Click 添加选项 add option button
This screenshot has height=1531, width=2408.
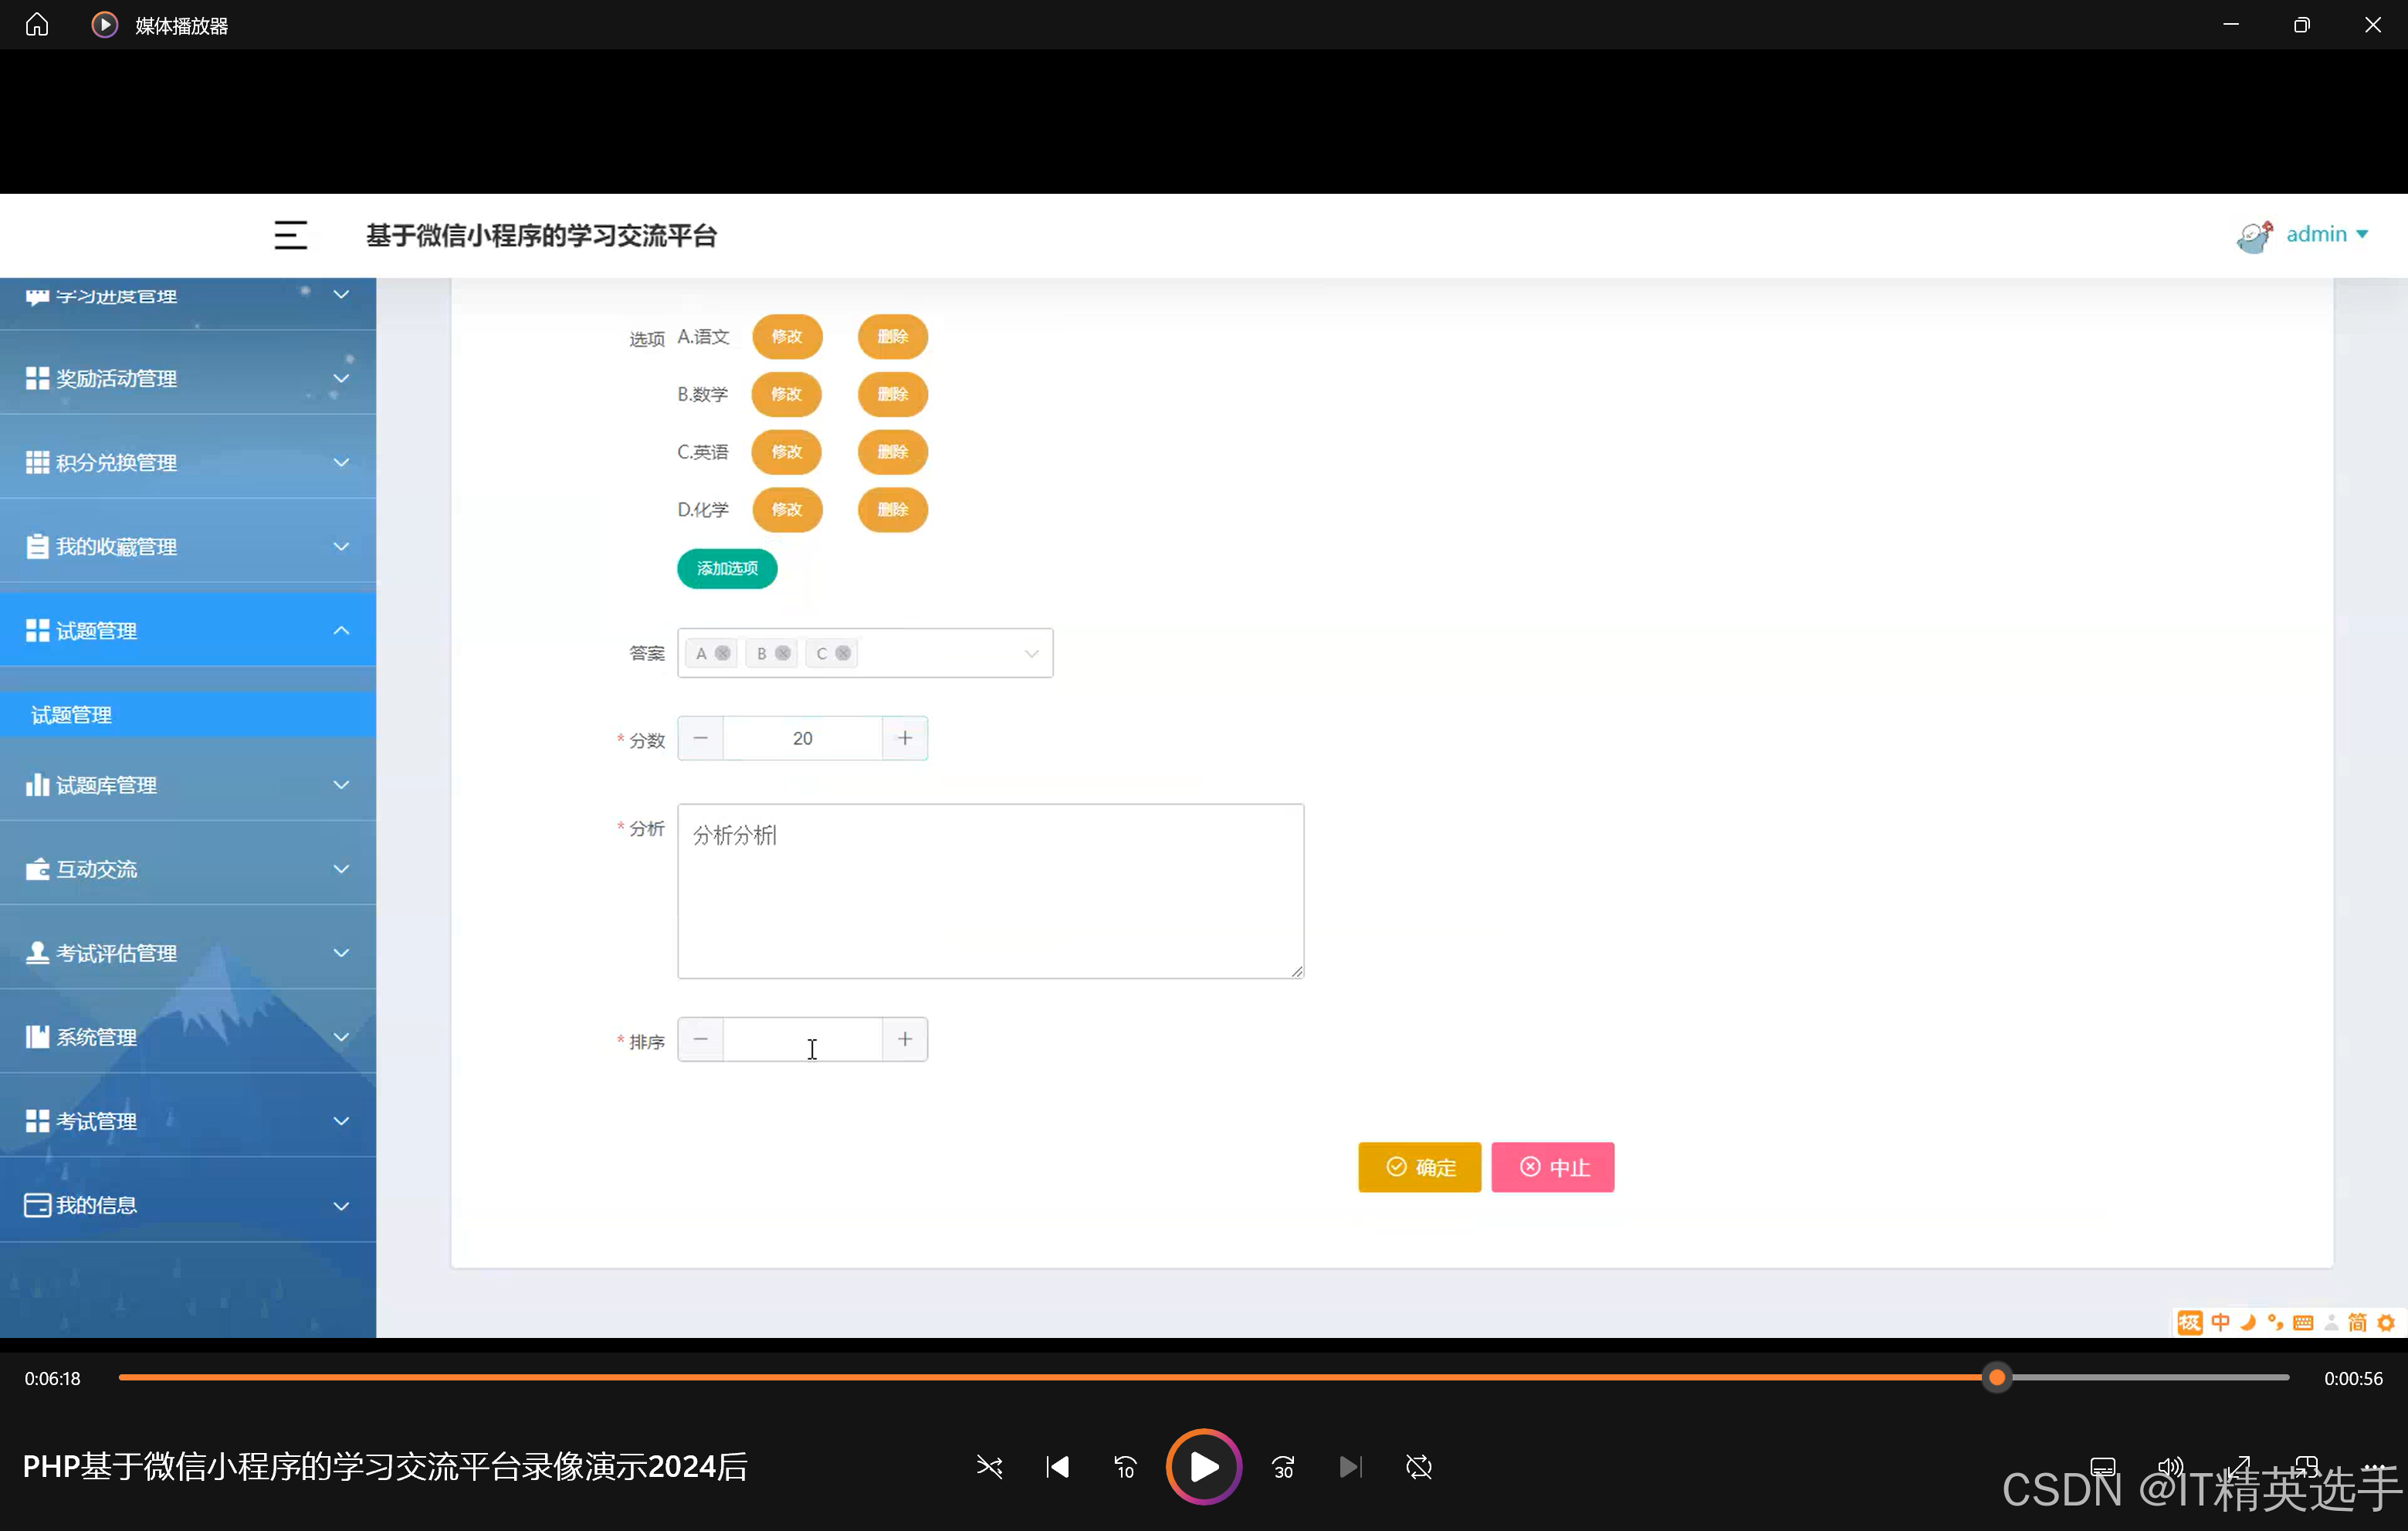727,568
